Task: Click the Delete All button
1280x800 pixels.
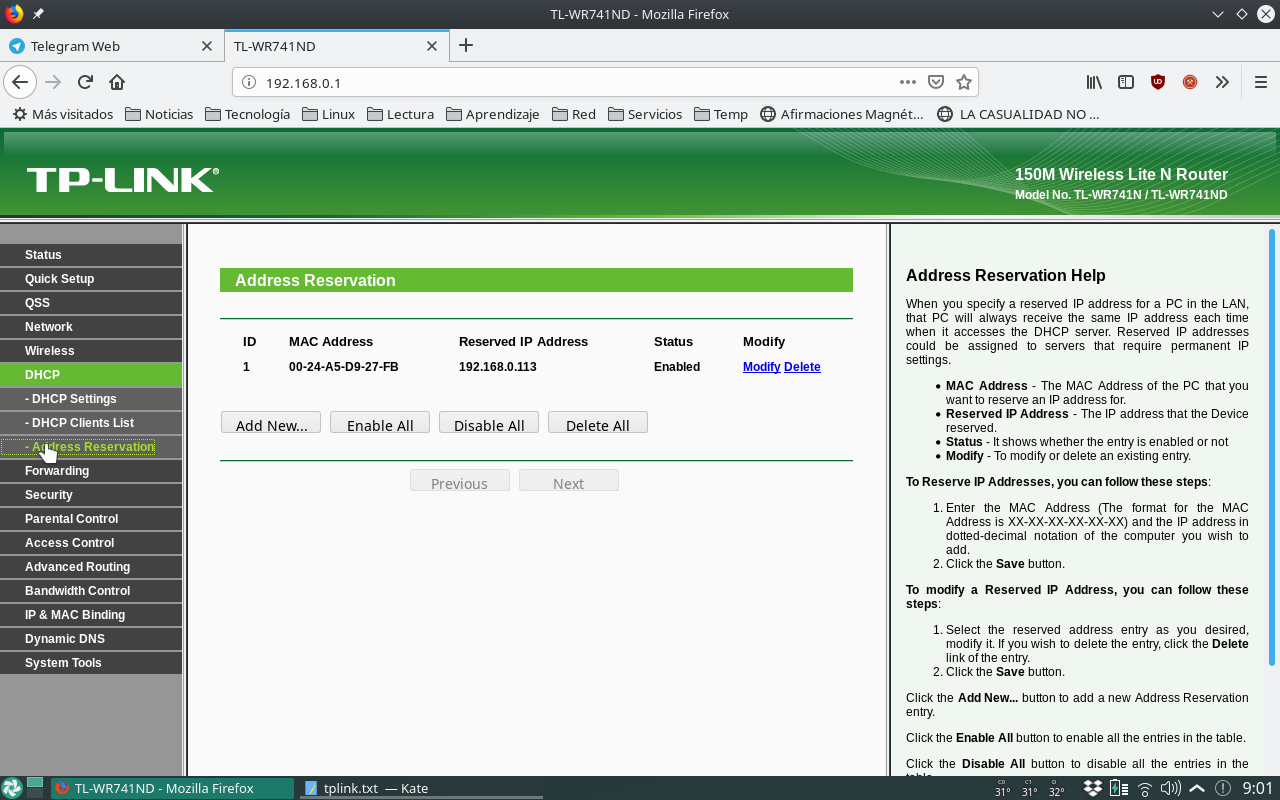Action: click(x=598, y=423)
